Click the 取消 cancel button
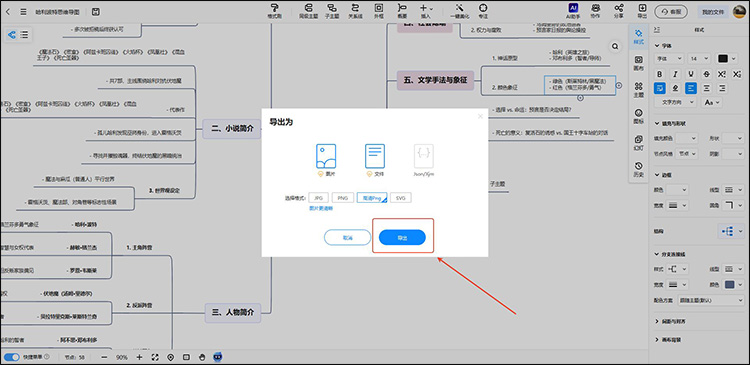750x365 pixels. [347, 237]
